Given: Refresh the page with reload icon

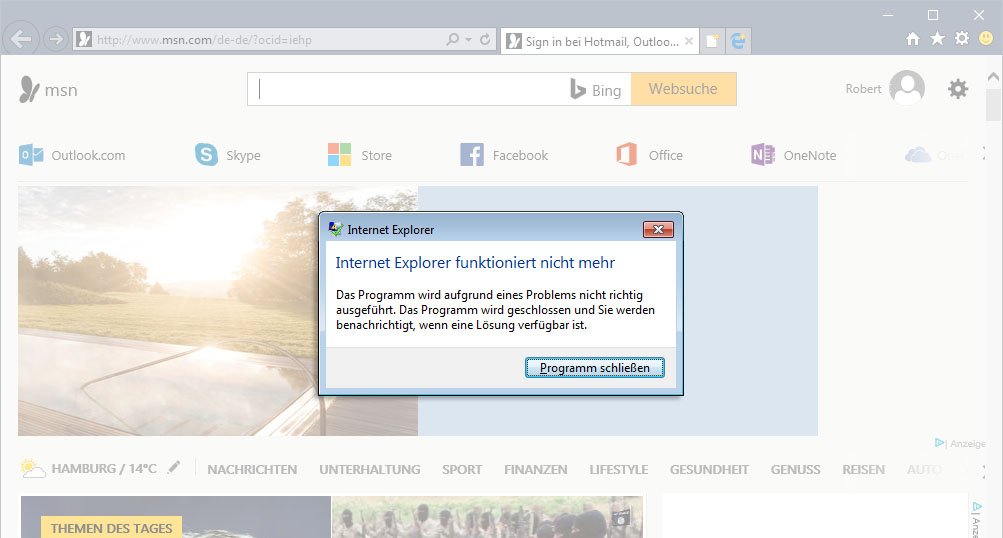Looking at the screenshot, I should point(485,40).
